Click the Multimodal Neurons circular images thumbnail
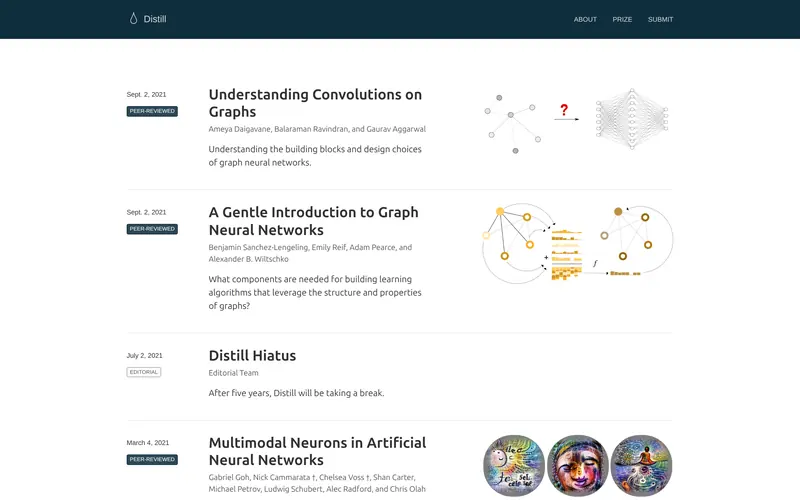800x500 pixels. [578, 465]
